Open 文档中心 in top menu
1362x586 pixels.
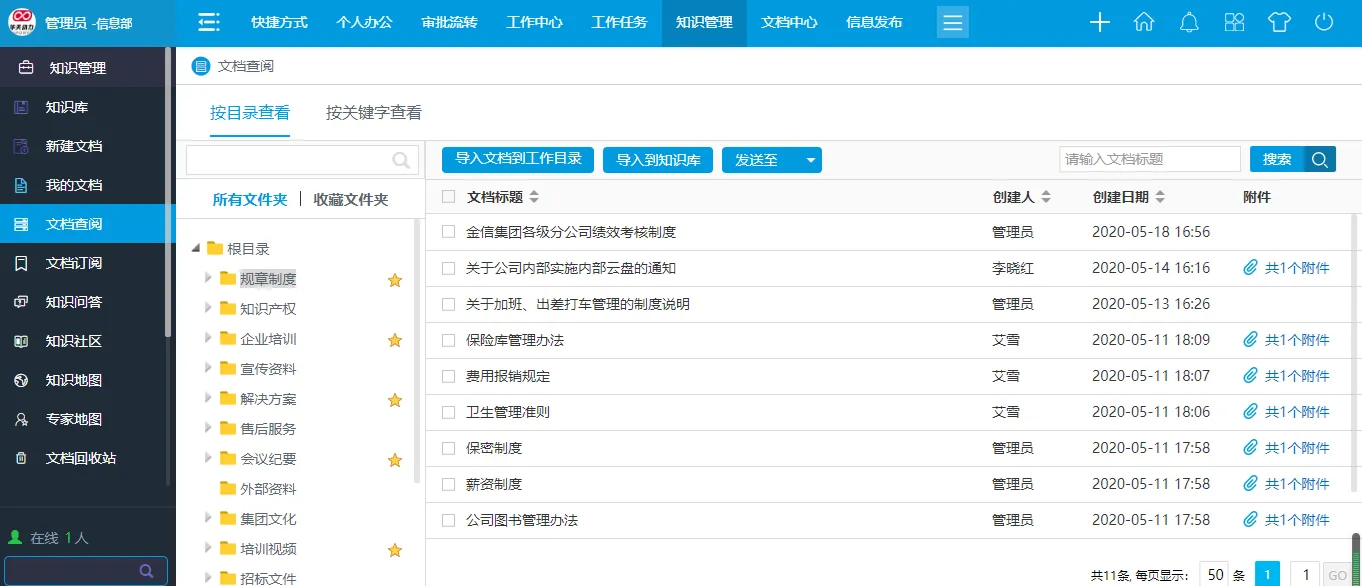[789, 23]
